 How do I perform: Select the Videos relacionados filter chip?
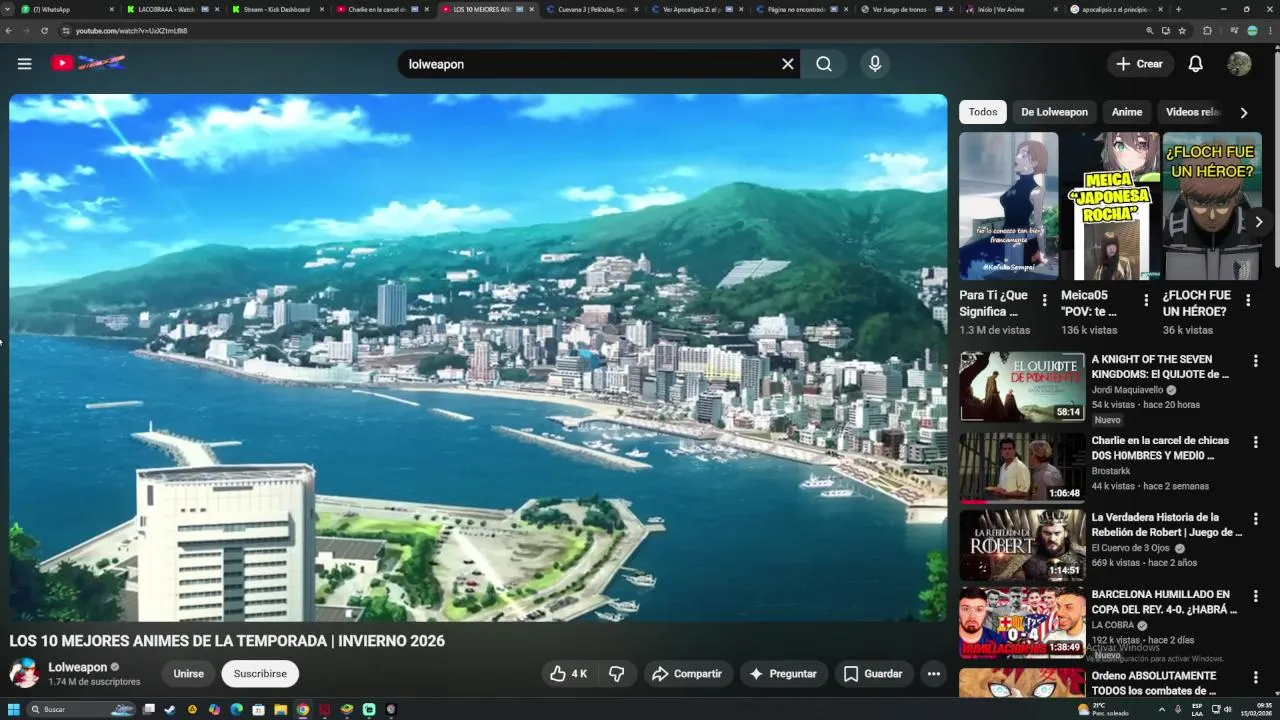tap(1193, 112)
